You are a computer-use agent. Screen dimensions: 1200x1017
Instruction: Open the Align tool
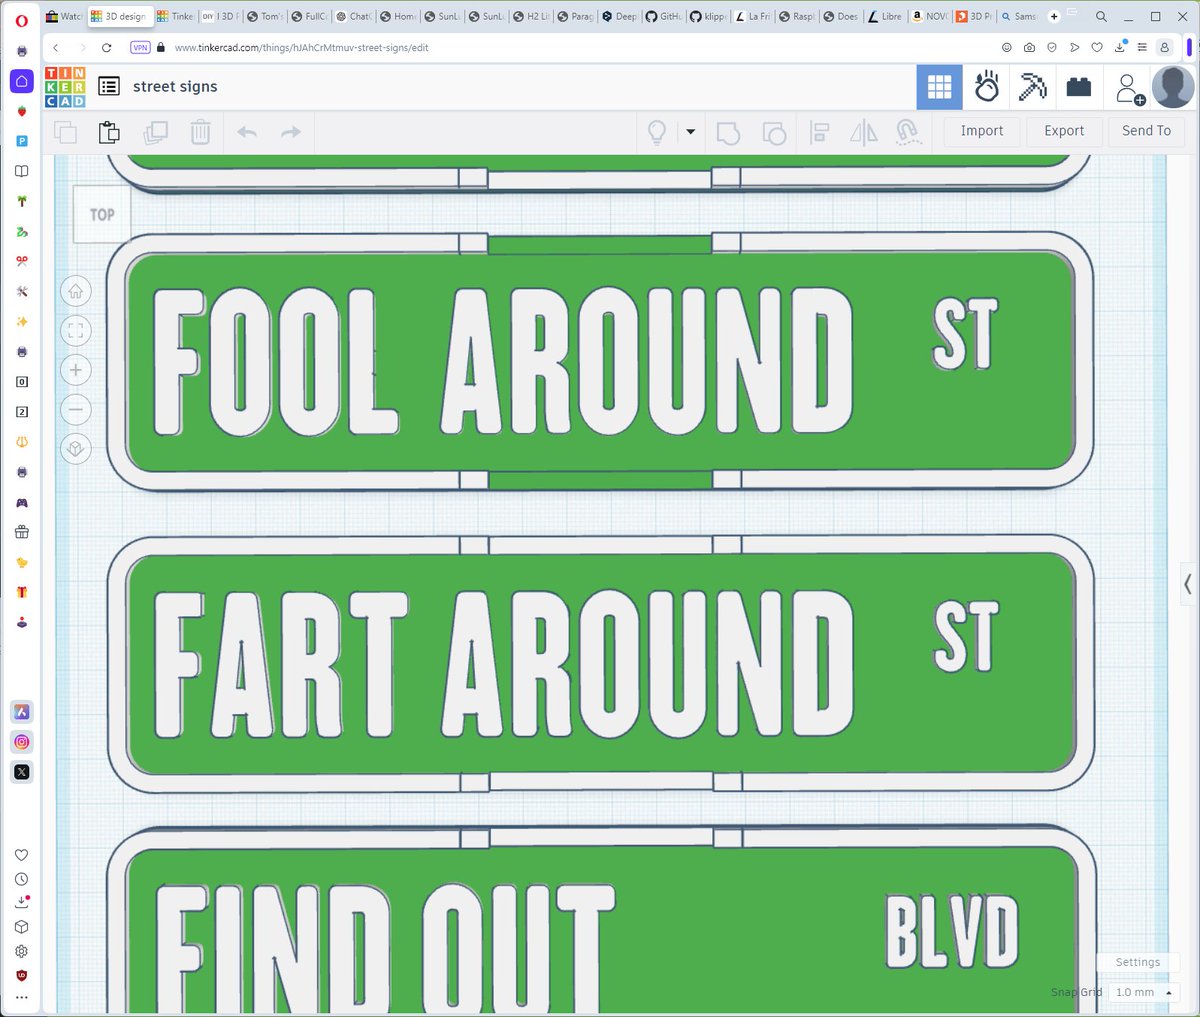tap(818, 132)
